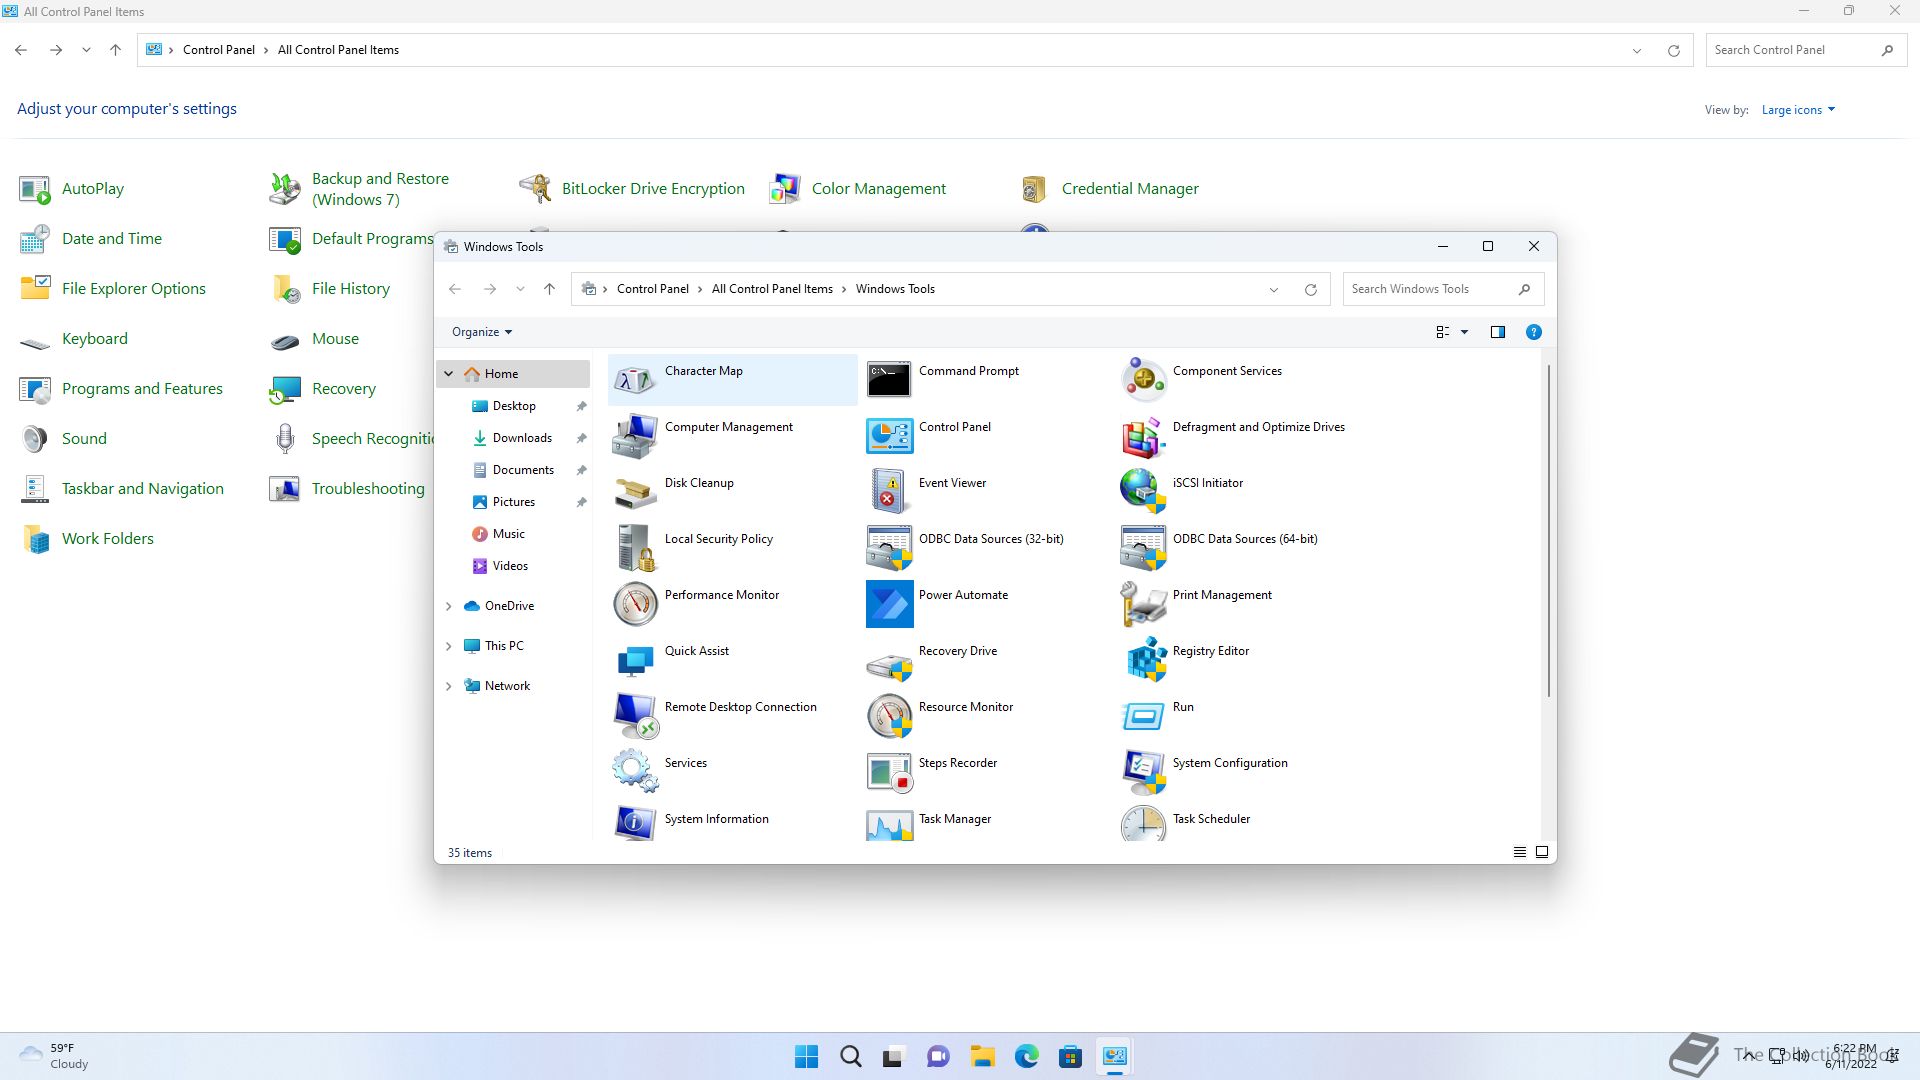Open iSCSI Initiator icon
This screenshot has height=1080, width=1920.
[1143, 492]
